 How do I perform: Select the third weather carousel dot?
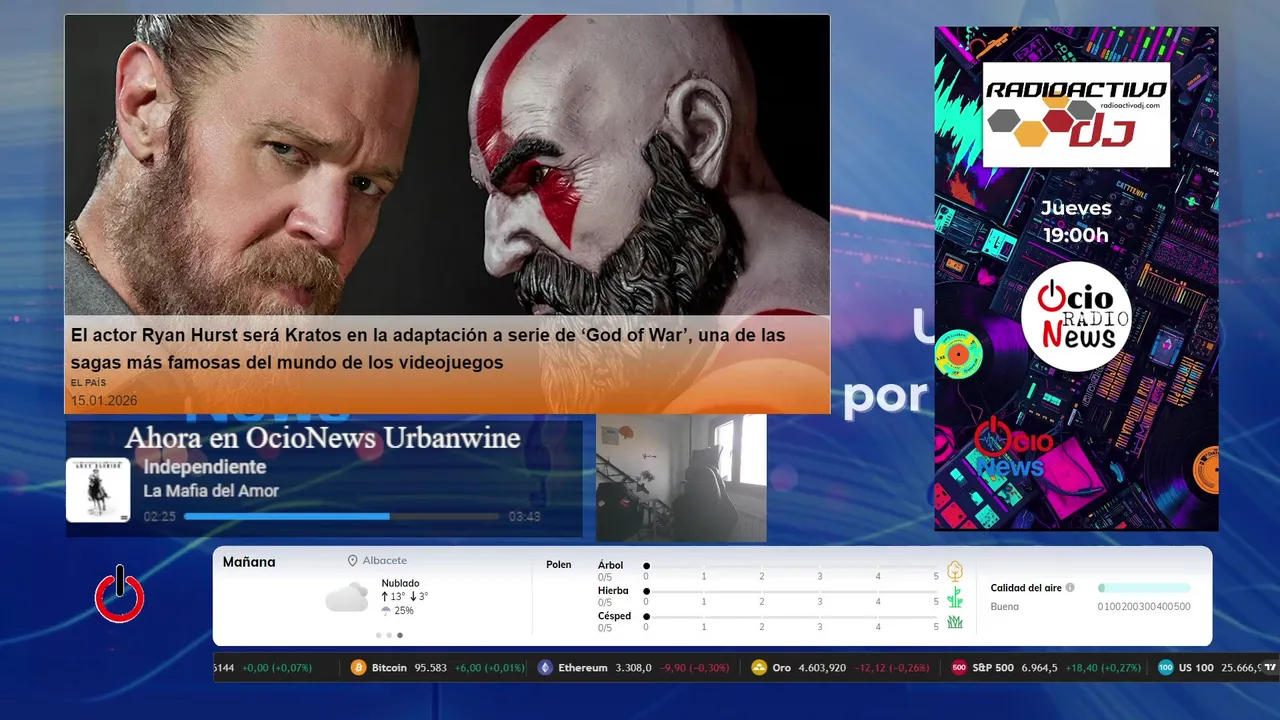pyautogui.click(x=400, y=635)
